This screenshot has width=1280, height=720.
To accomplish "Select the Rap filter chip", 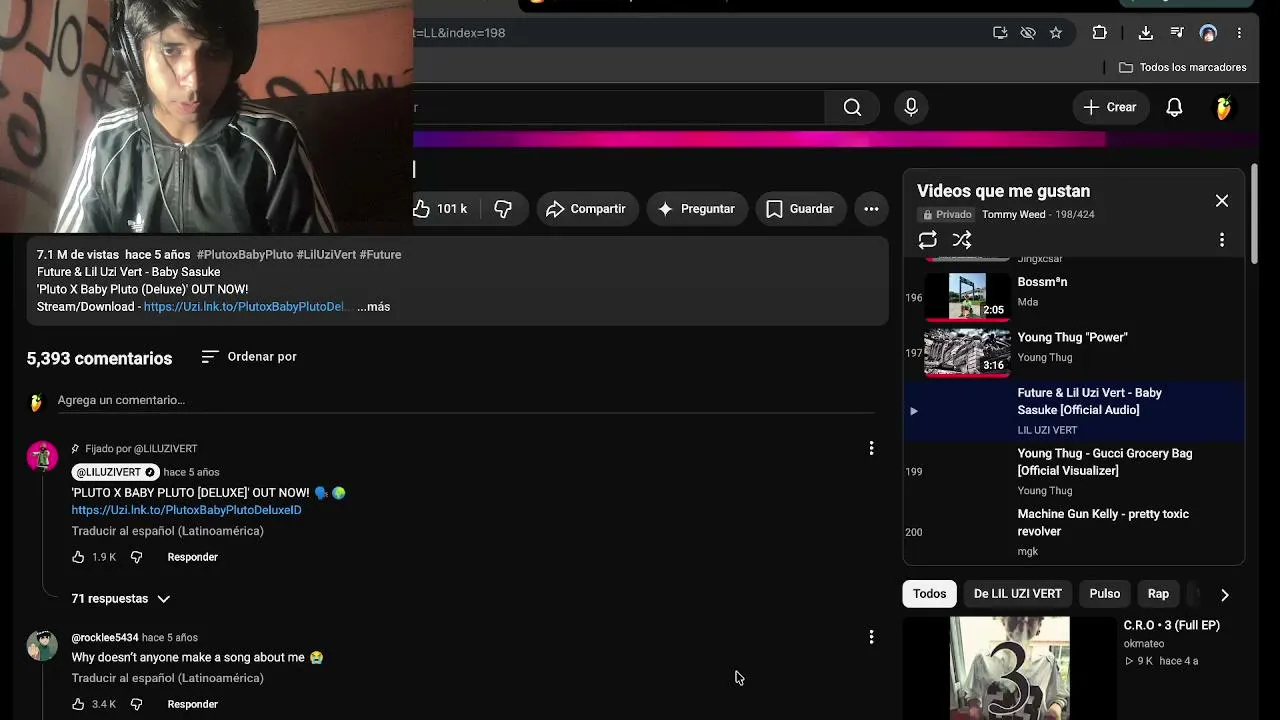I will (x=1158, y=594).
